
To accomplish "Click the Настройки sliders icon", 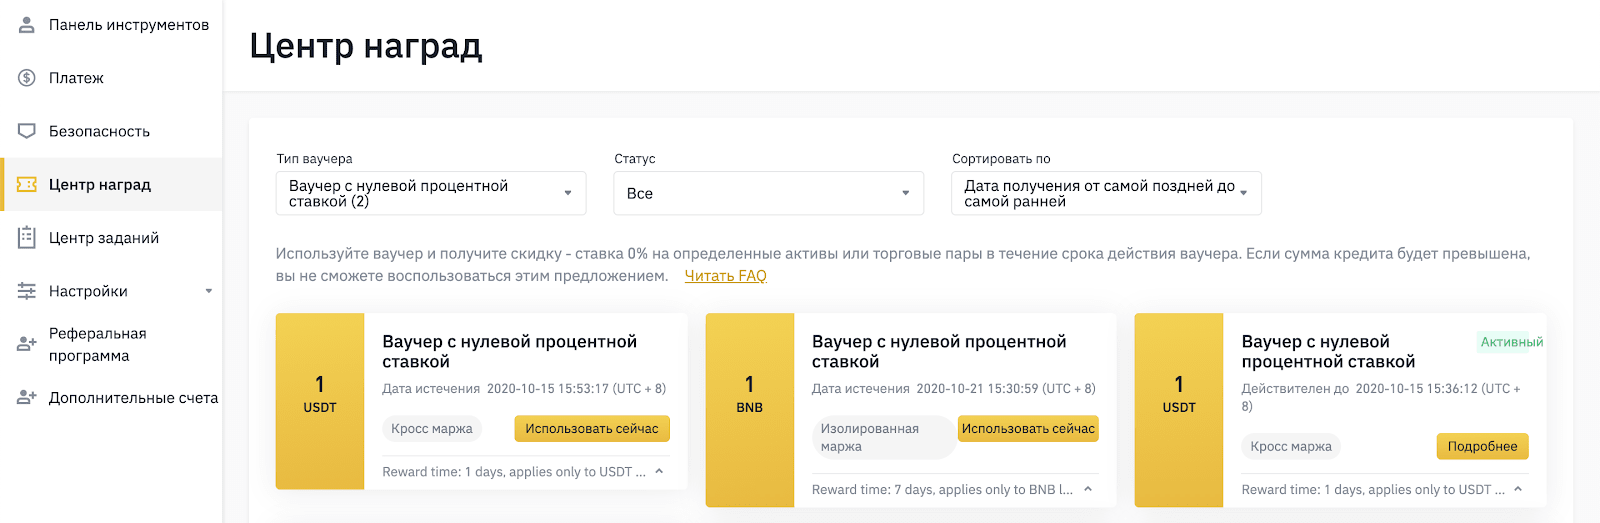I will tap(27, 291).
